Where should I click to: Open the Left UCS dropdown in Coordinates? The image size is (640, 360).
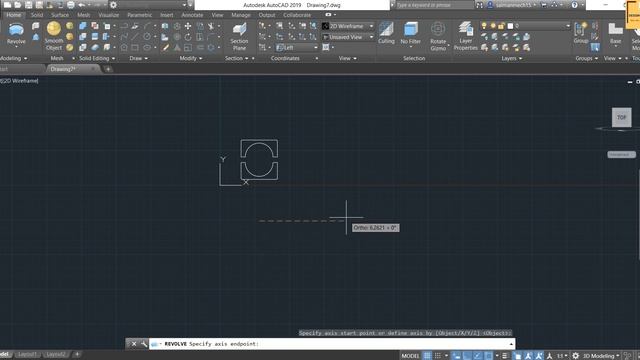297,47
